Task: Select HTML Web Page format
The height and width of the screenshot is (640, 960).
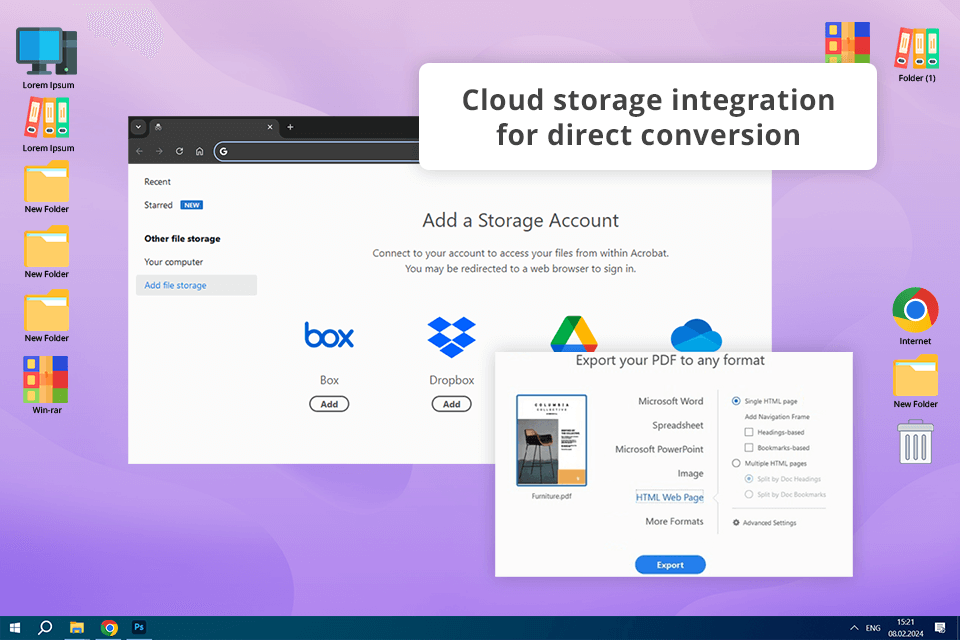Action: pos(670,497)
